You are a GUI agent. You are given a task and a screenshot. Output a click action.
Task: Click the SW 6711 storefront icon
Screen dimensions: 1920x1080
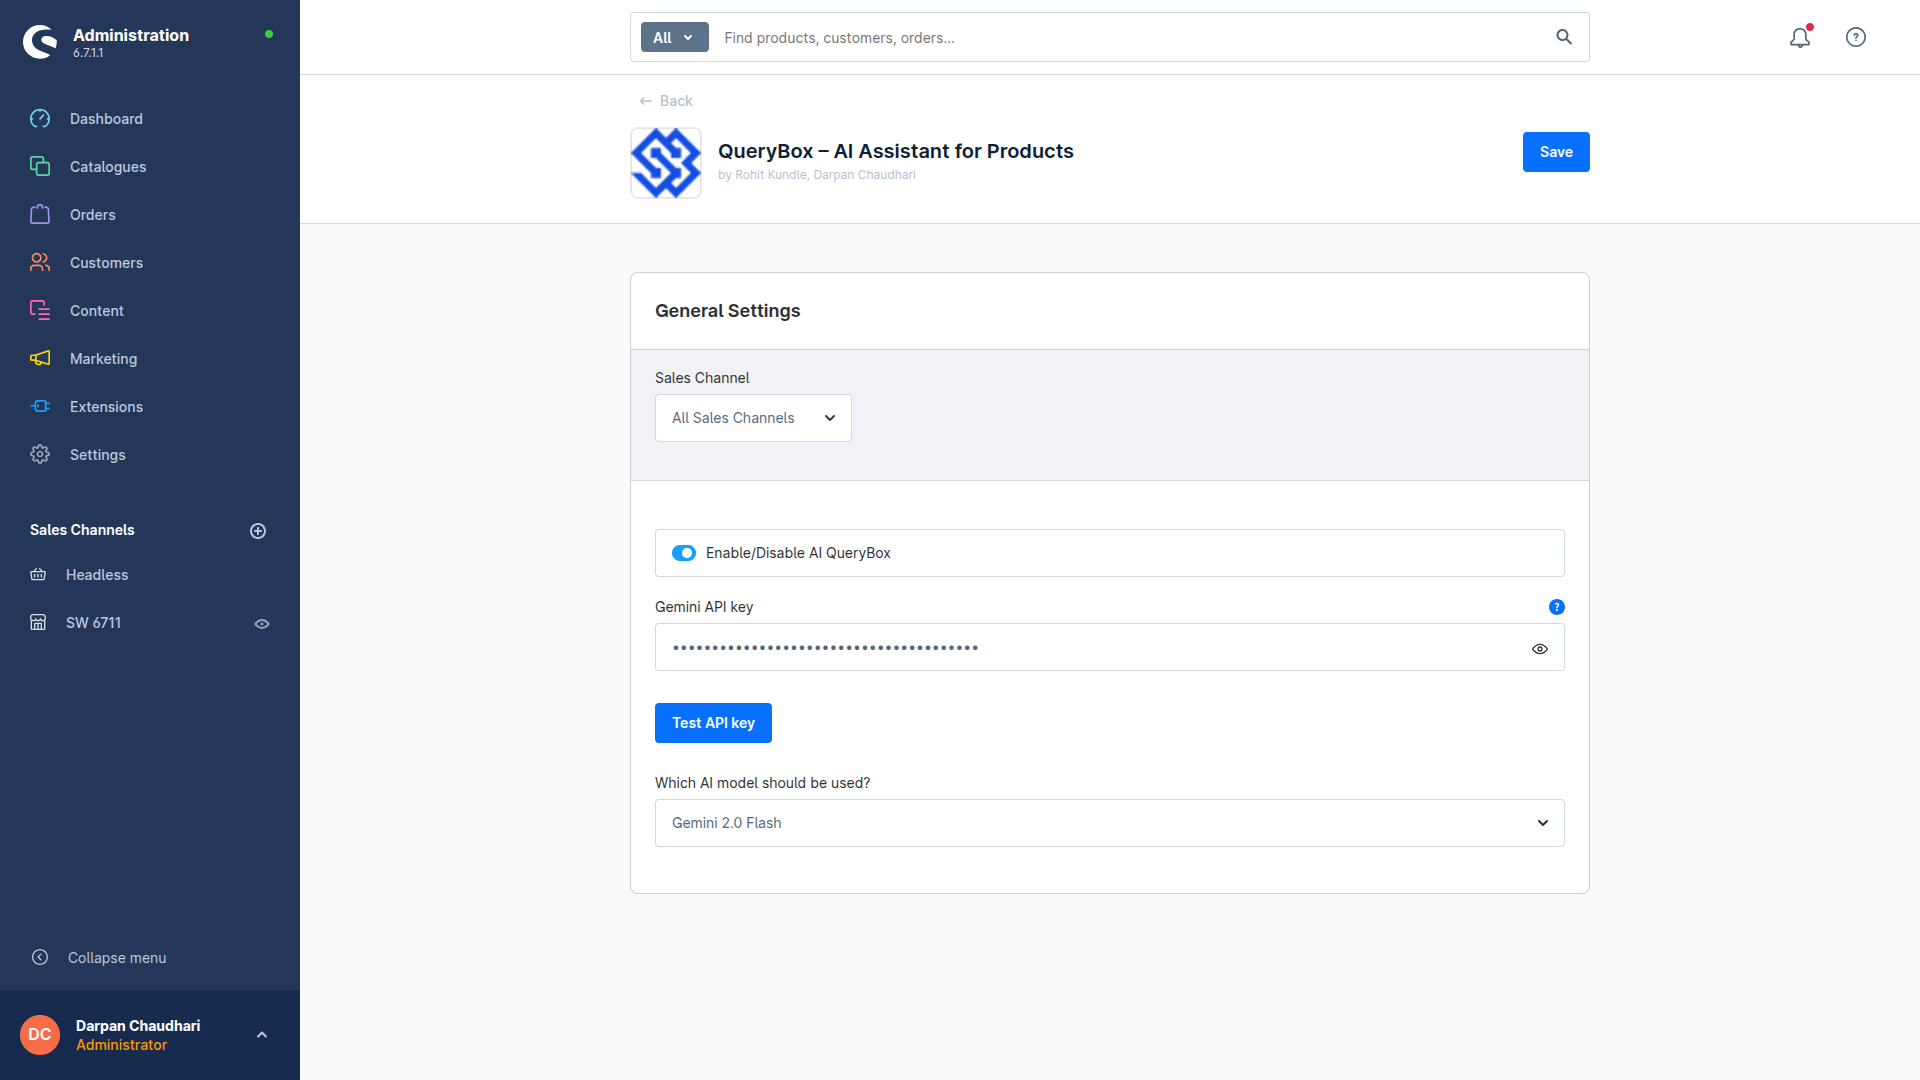pyautogui.click(x=38, y=623)
